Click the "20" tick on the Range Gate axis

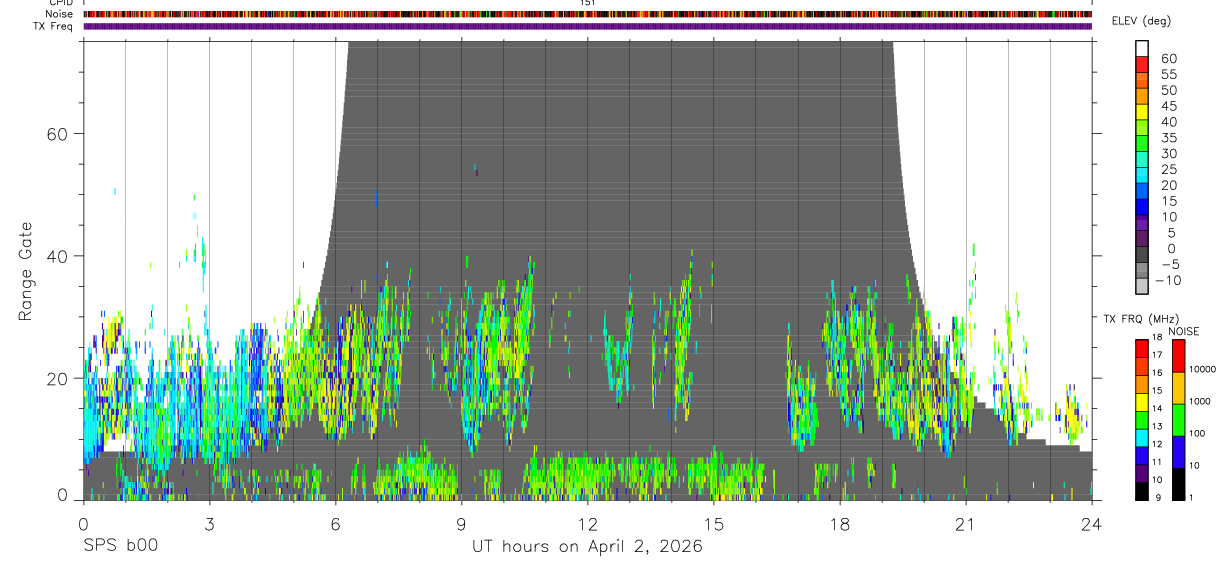56,378
